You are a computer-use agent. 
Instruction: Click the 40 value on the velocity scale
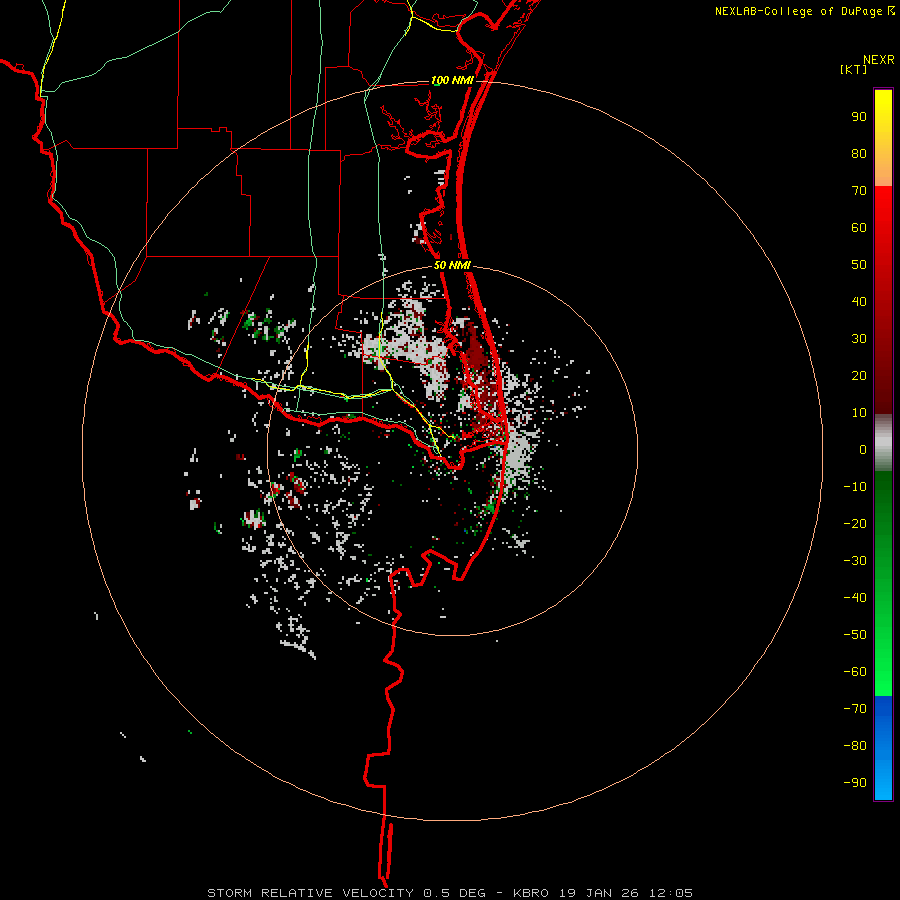859,302
